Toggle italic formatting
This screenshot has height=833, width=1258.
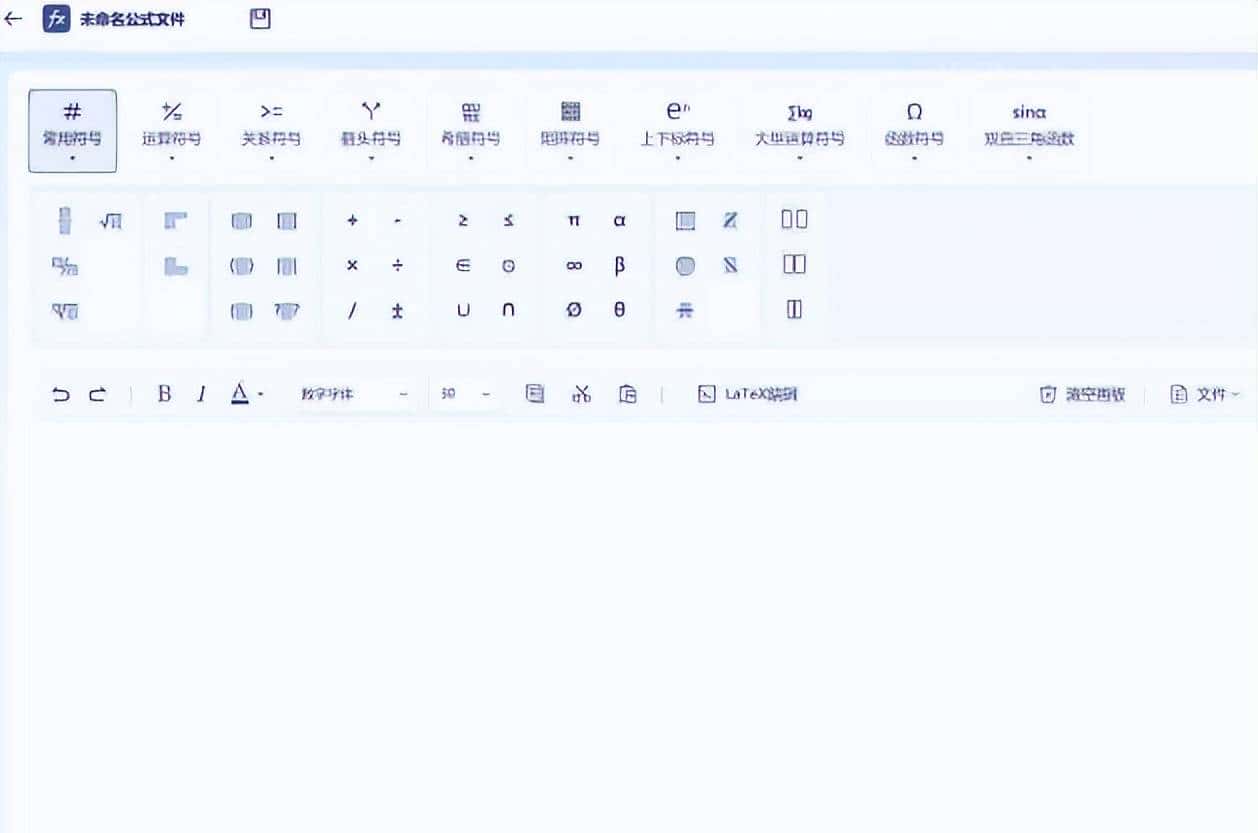click(201, 393)
